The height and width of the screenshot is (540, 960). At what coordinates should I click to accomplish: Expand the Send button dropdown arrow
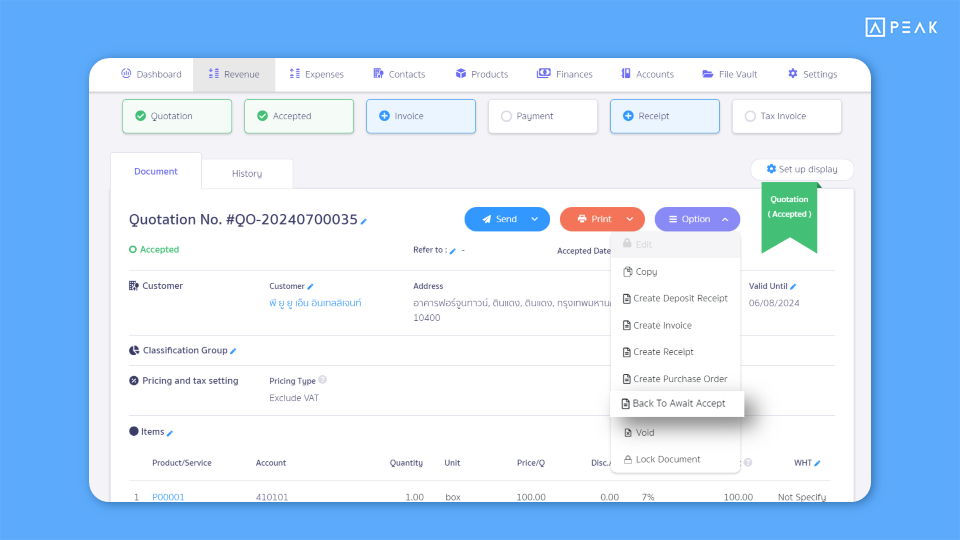tap(534, 219)
